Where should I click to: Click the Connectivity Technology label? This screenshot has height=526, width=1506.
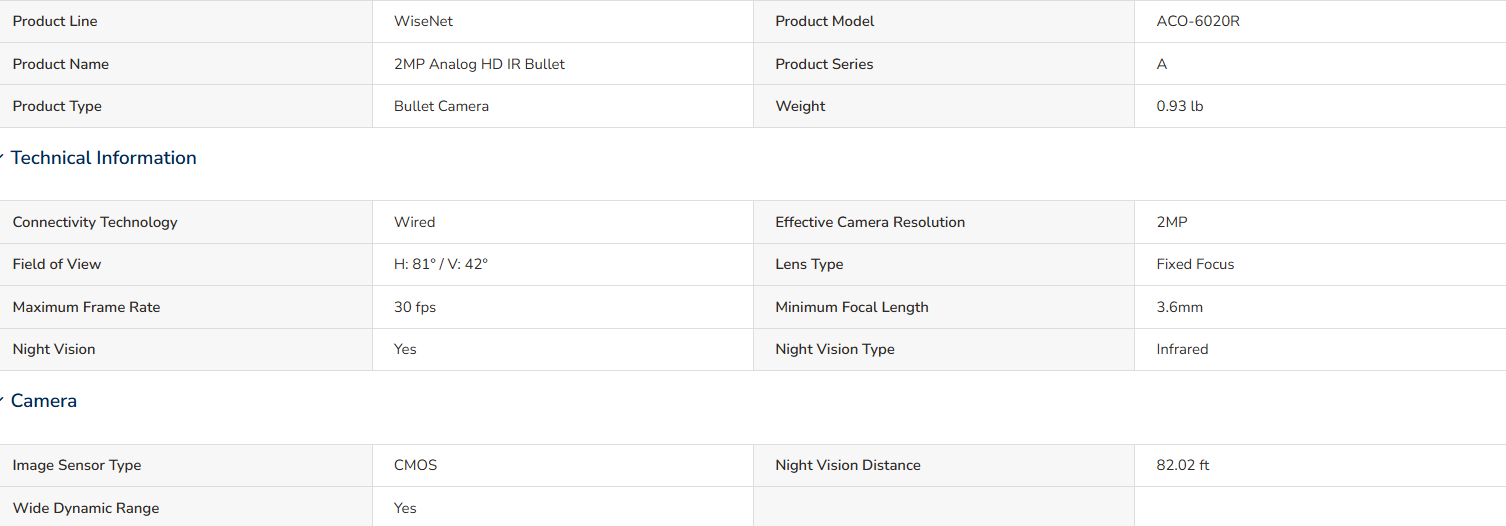click(95, 222)
